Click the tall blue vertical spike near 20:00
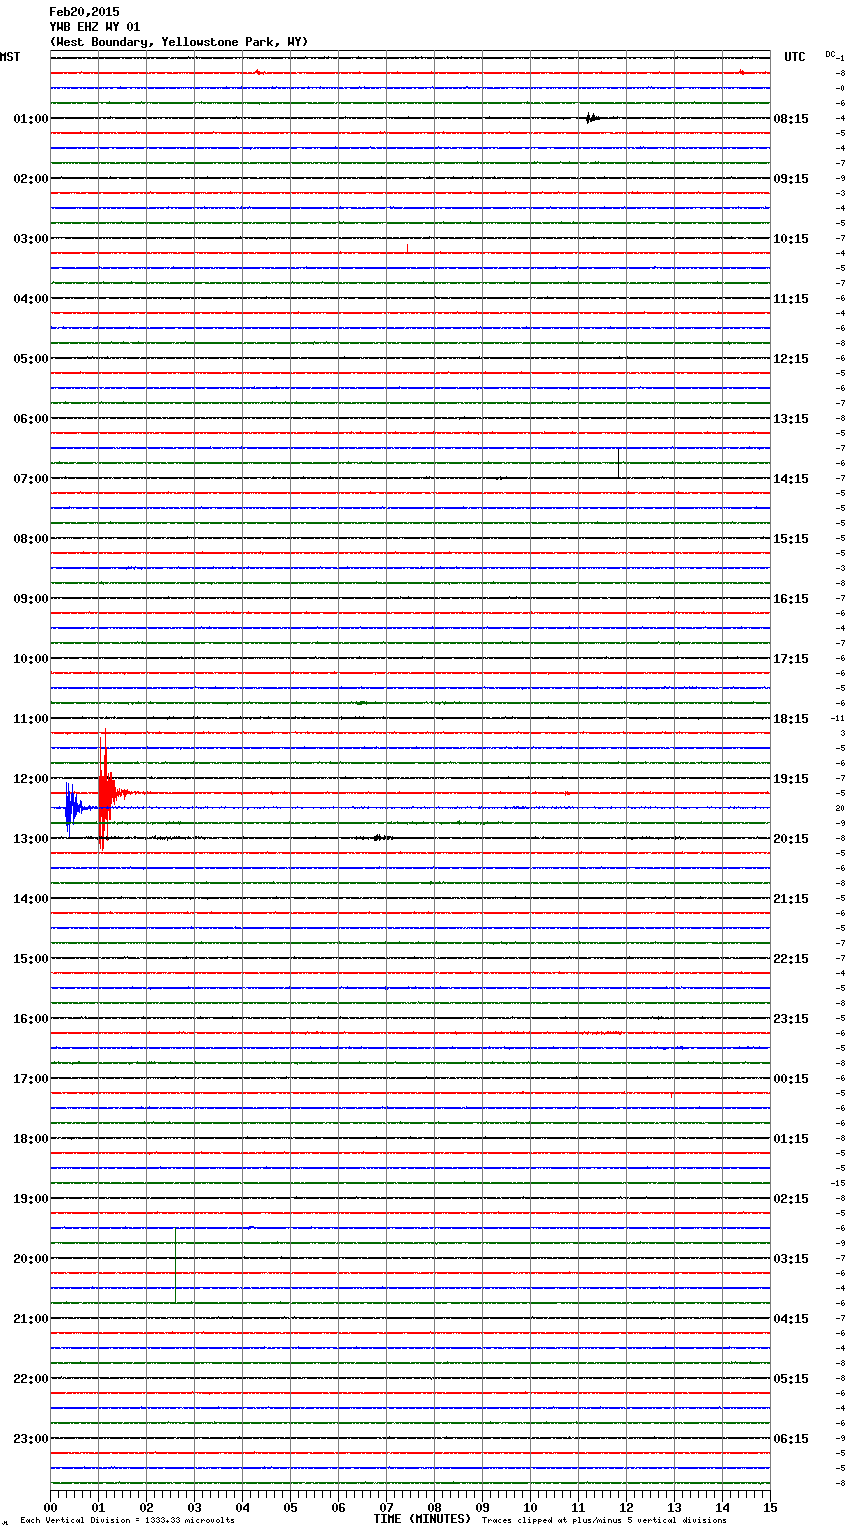850x1534 pixels. click(x=176, y=1264)
